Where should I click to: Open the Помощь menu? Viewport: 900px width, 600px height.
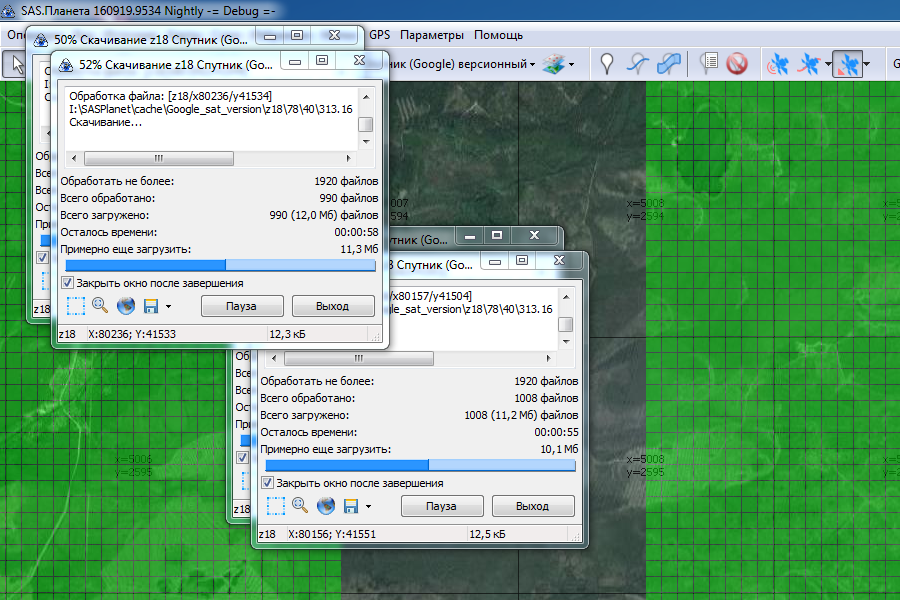coord(498,35)
